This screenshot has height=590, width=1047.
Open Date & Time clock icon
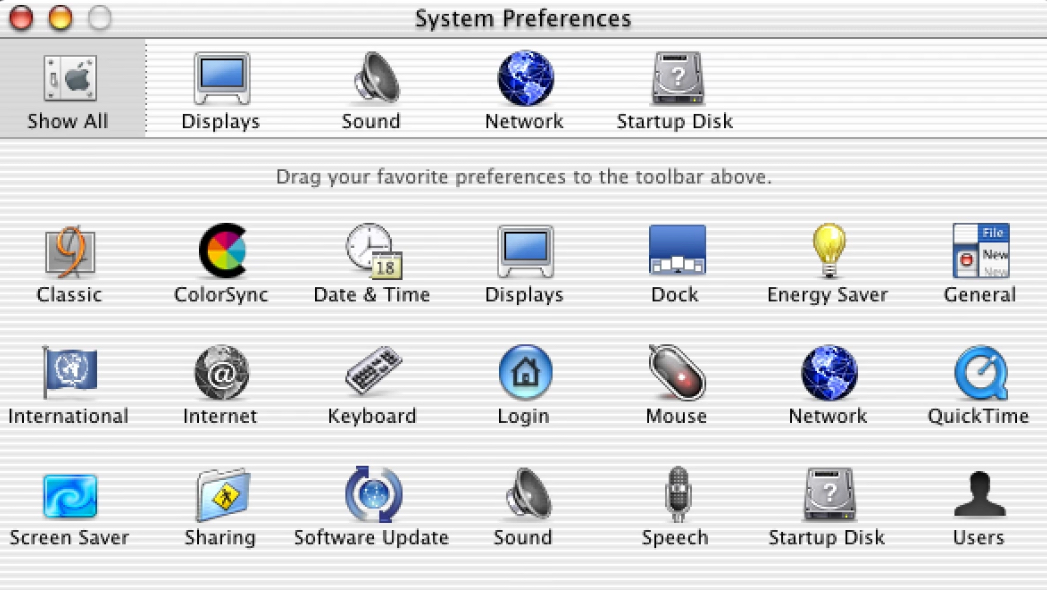click(374, 250)
